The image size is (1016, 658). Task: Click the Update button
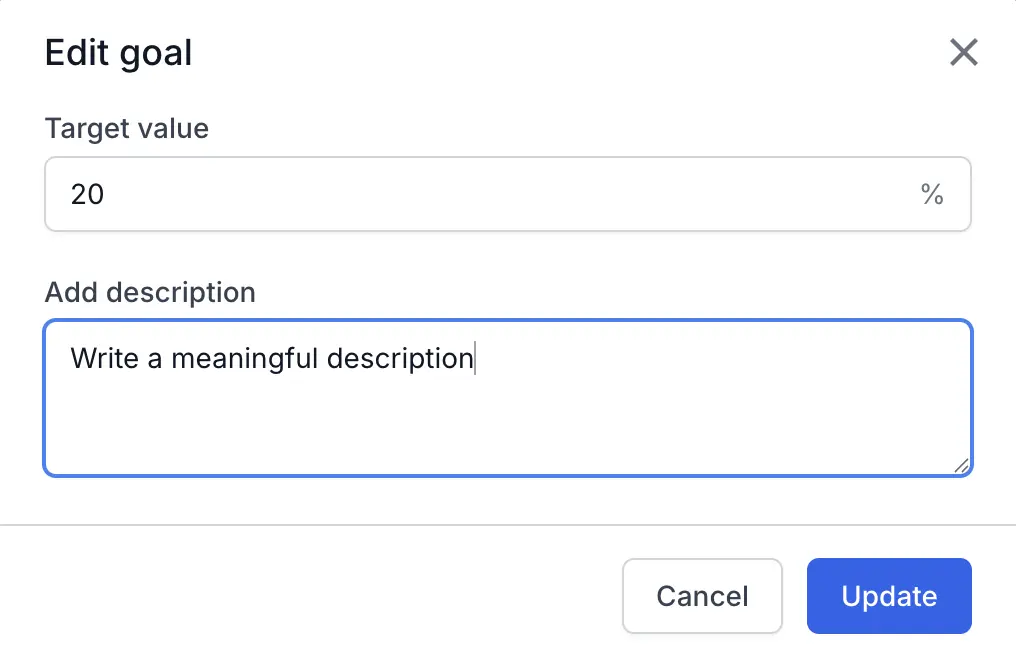tap(888, 596)
